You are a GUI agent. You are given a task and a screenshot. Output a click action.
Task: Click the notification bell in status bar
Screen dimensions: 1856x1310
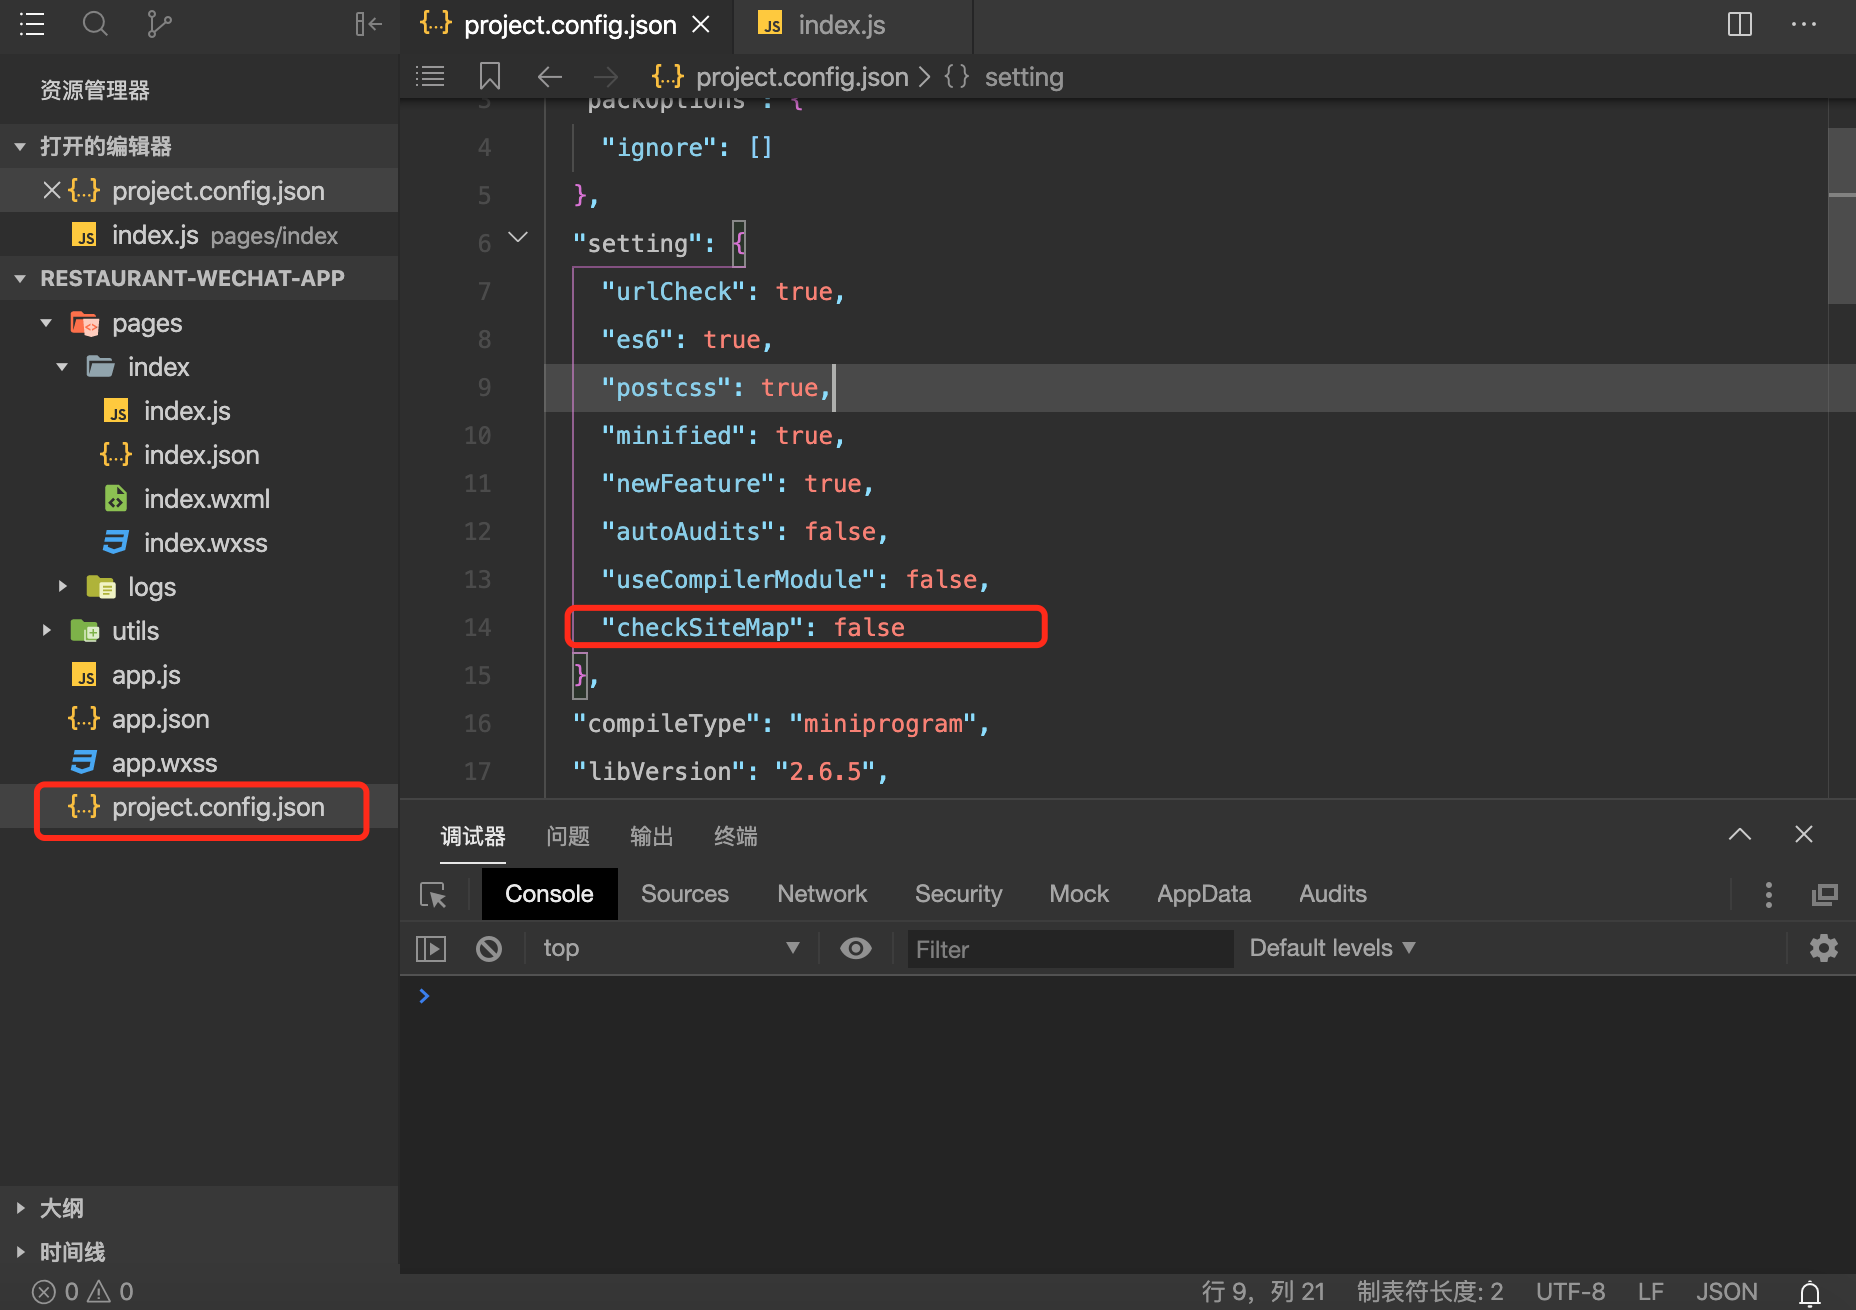[1810, 1292]
